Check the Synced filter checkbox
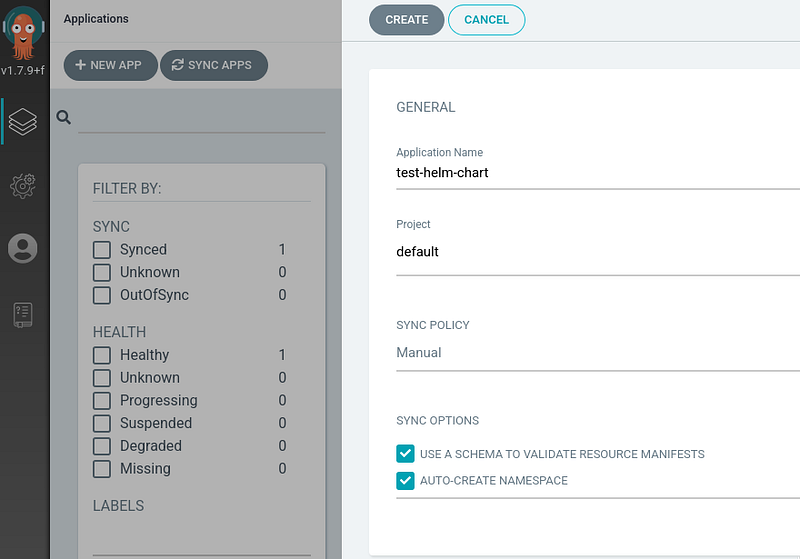Screen dimensions: 800x559 tap(102, 250)
